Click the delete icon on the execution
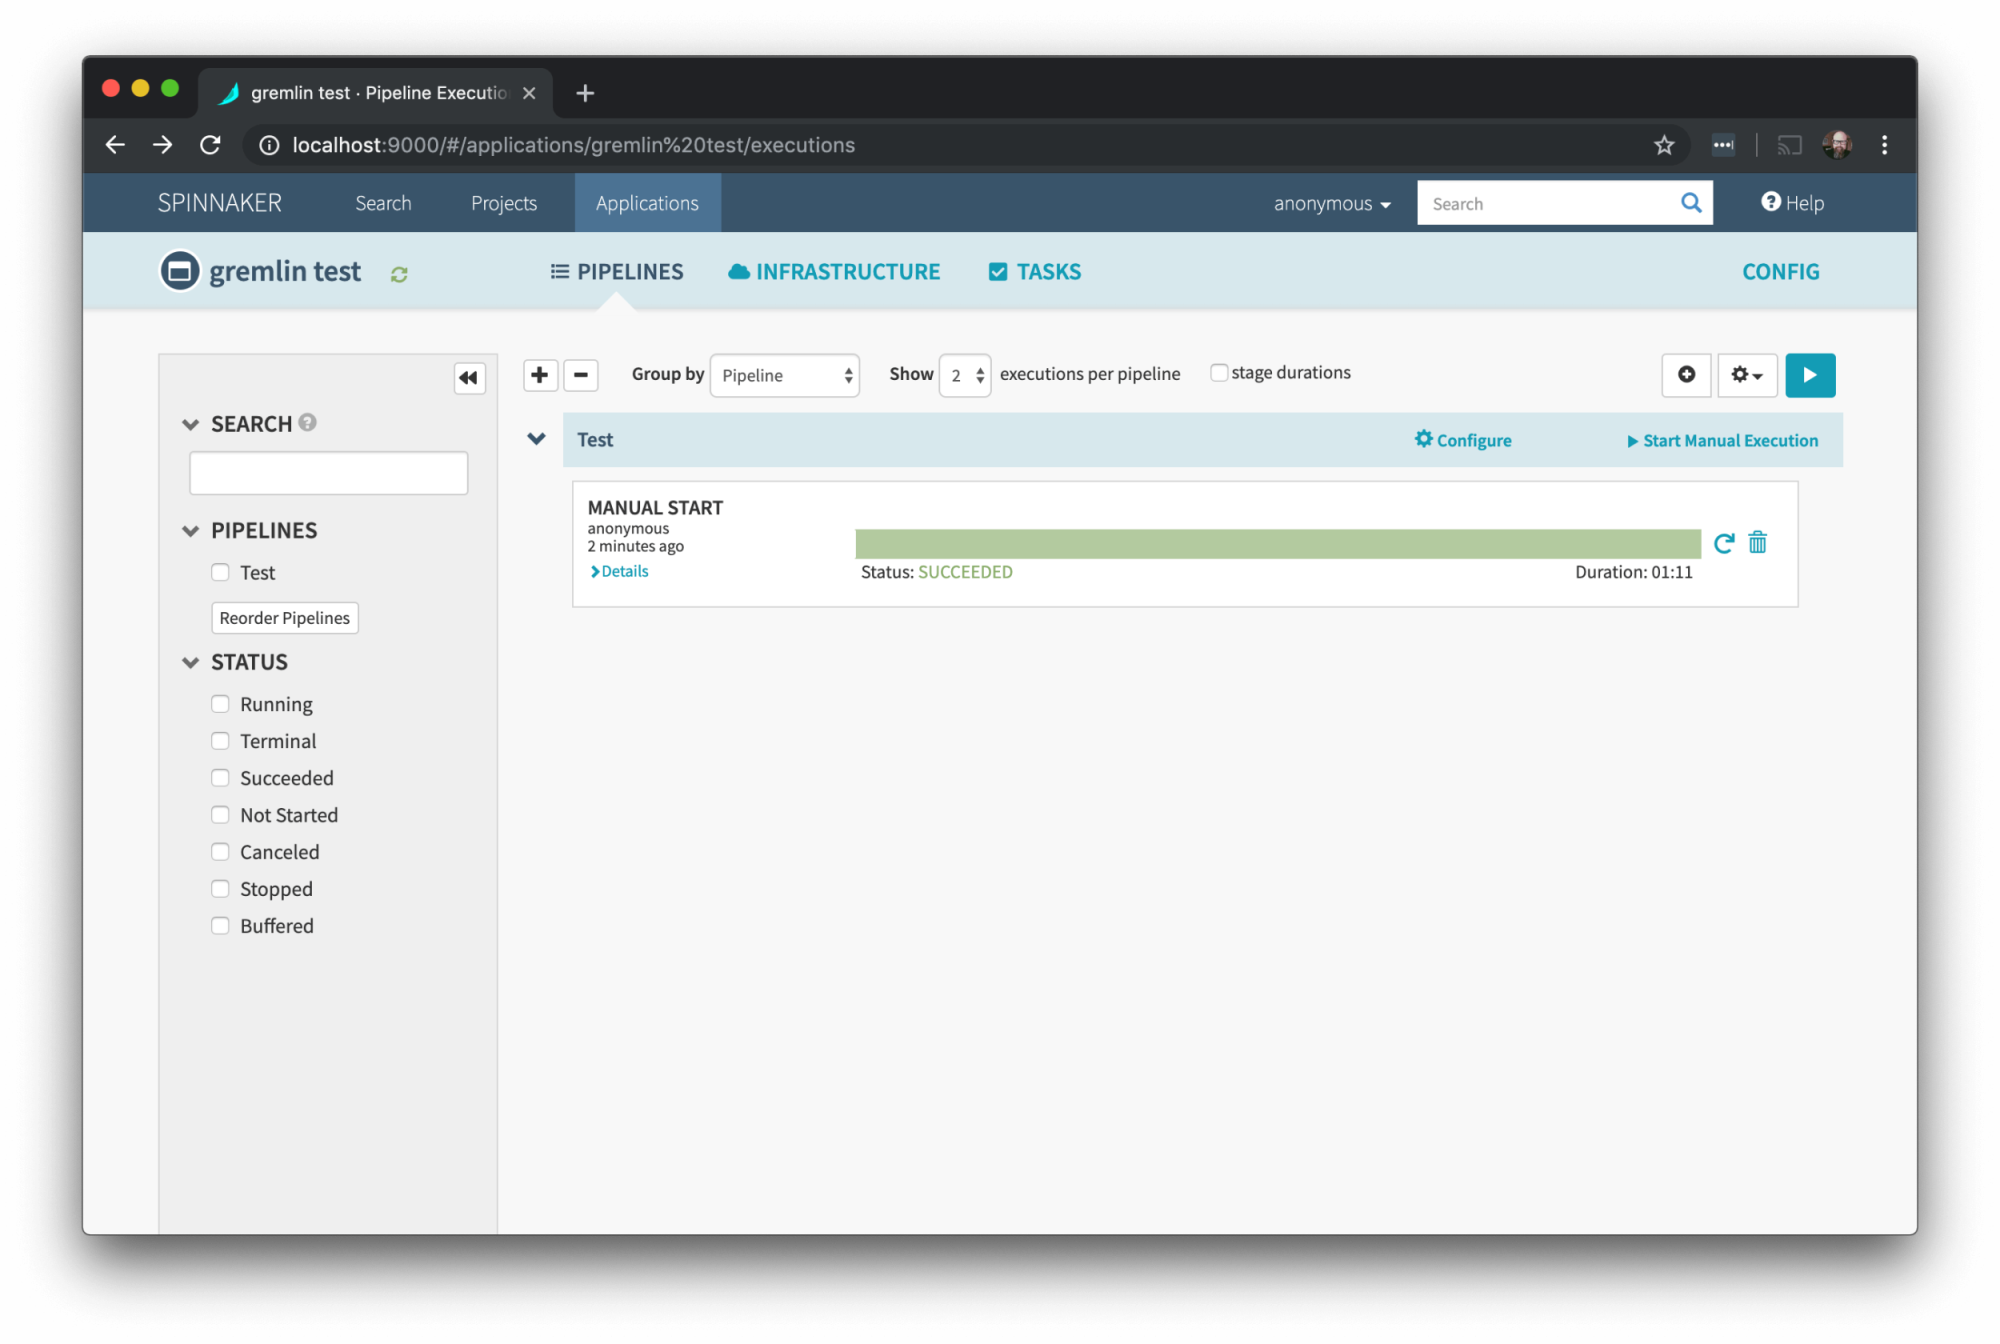Screen dimensions: 2000x1344 tap(1757, 542)
